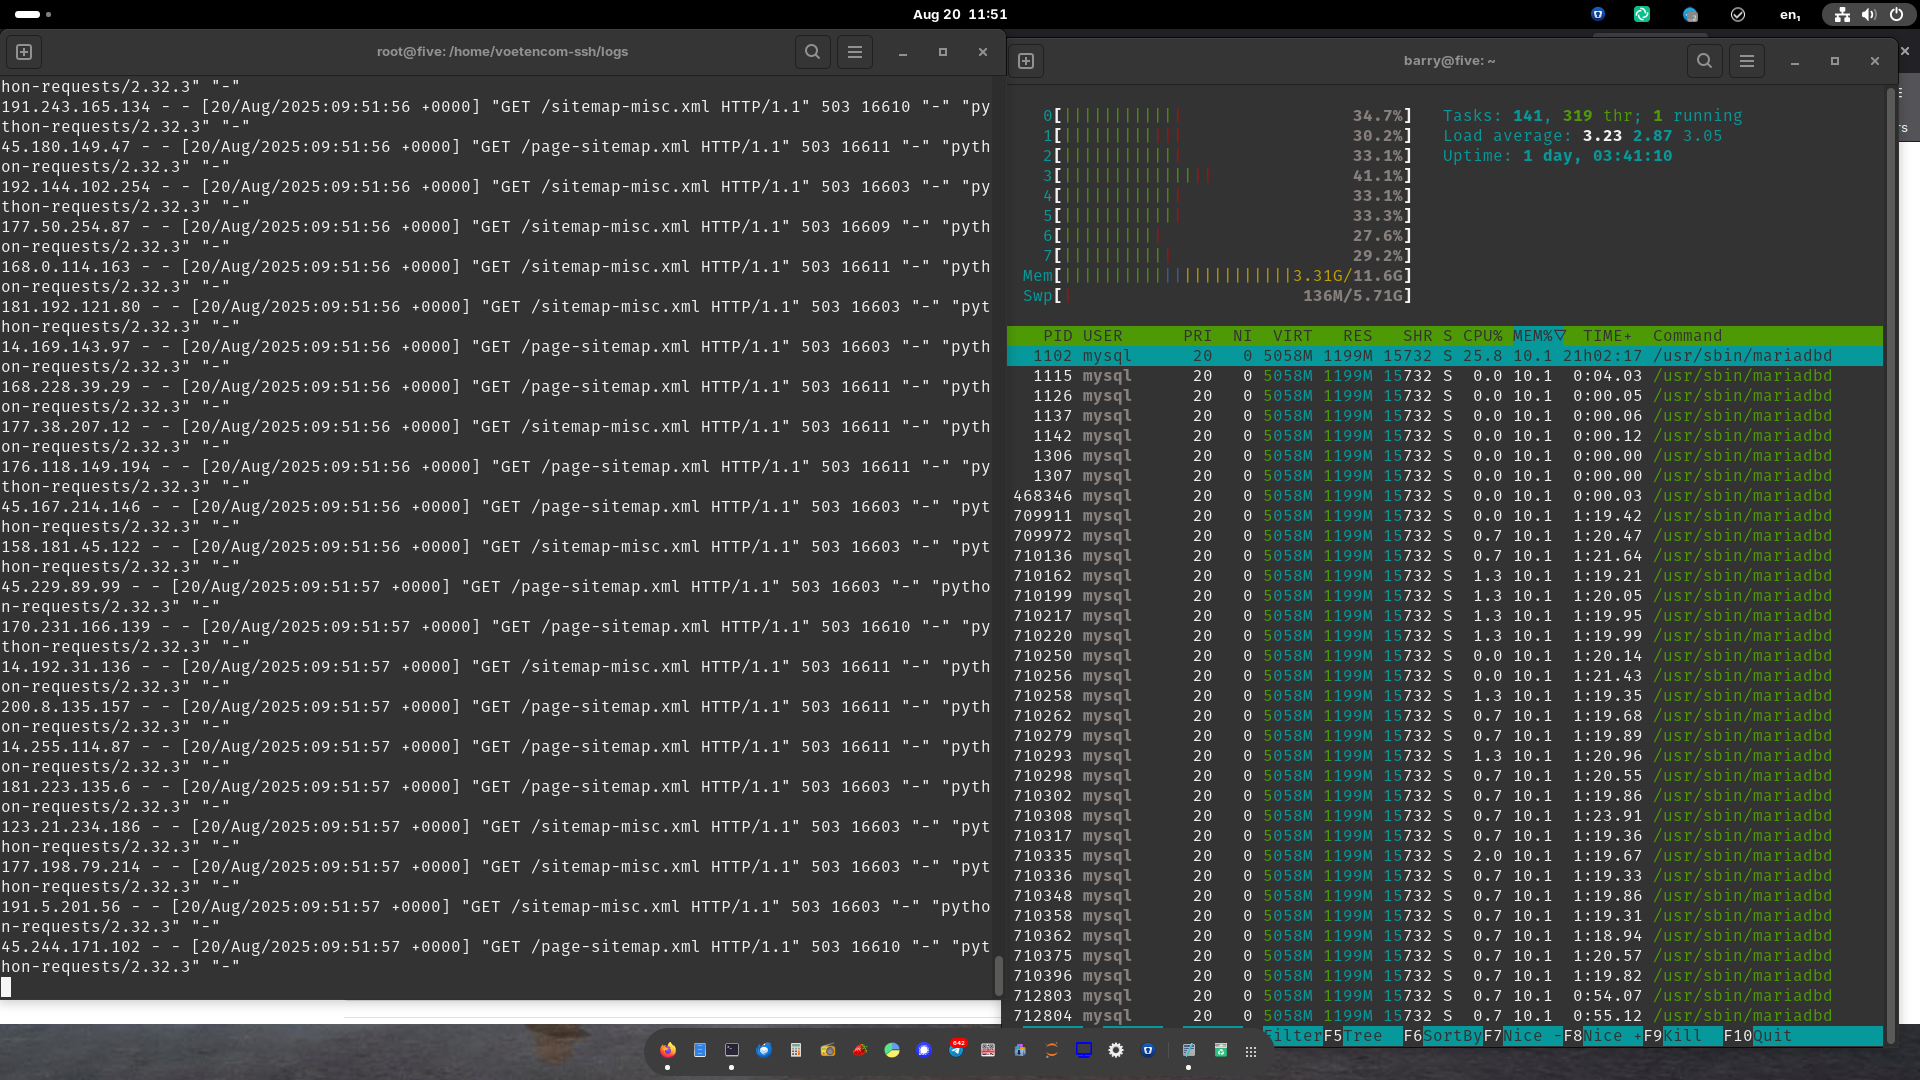Viewport: 1920px width, 1080px height.
Task: Click the Activities workspace indicator pill
Action: [x=28, y=14]
